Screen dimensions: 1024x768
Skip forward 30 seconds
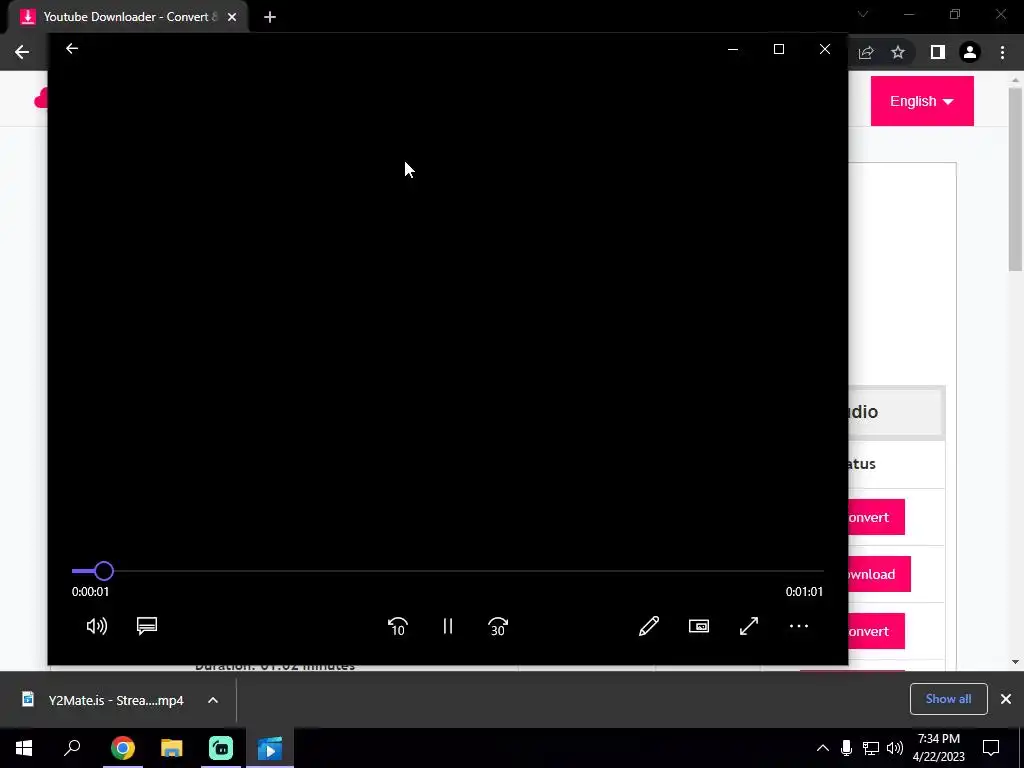(498, 626)
